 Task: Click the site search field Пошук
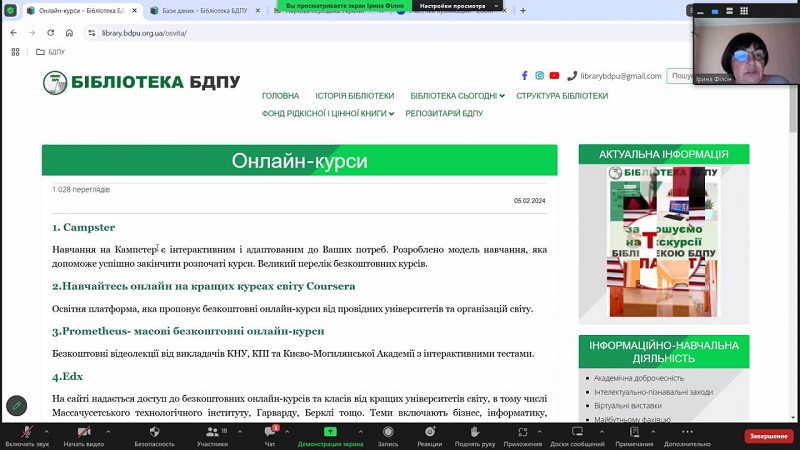(x=681, y=76)
